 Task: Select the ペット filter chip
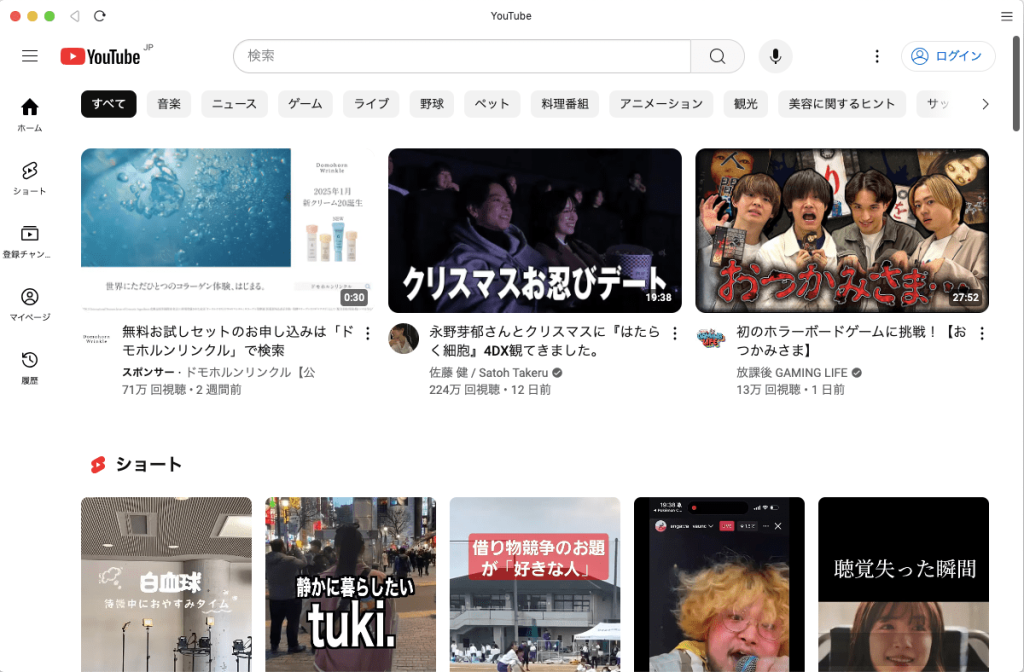tap(492, 104)
